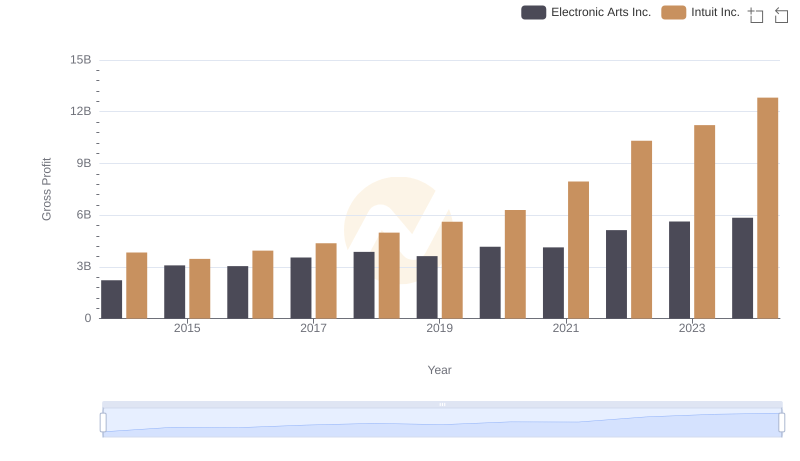Click the Electronic Arts dark legend swatch

[x=534, y=12]
